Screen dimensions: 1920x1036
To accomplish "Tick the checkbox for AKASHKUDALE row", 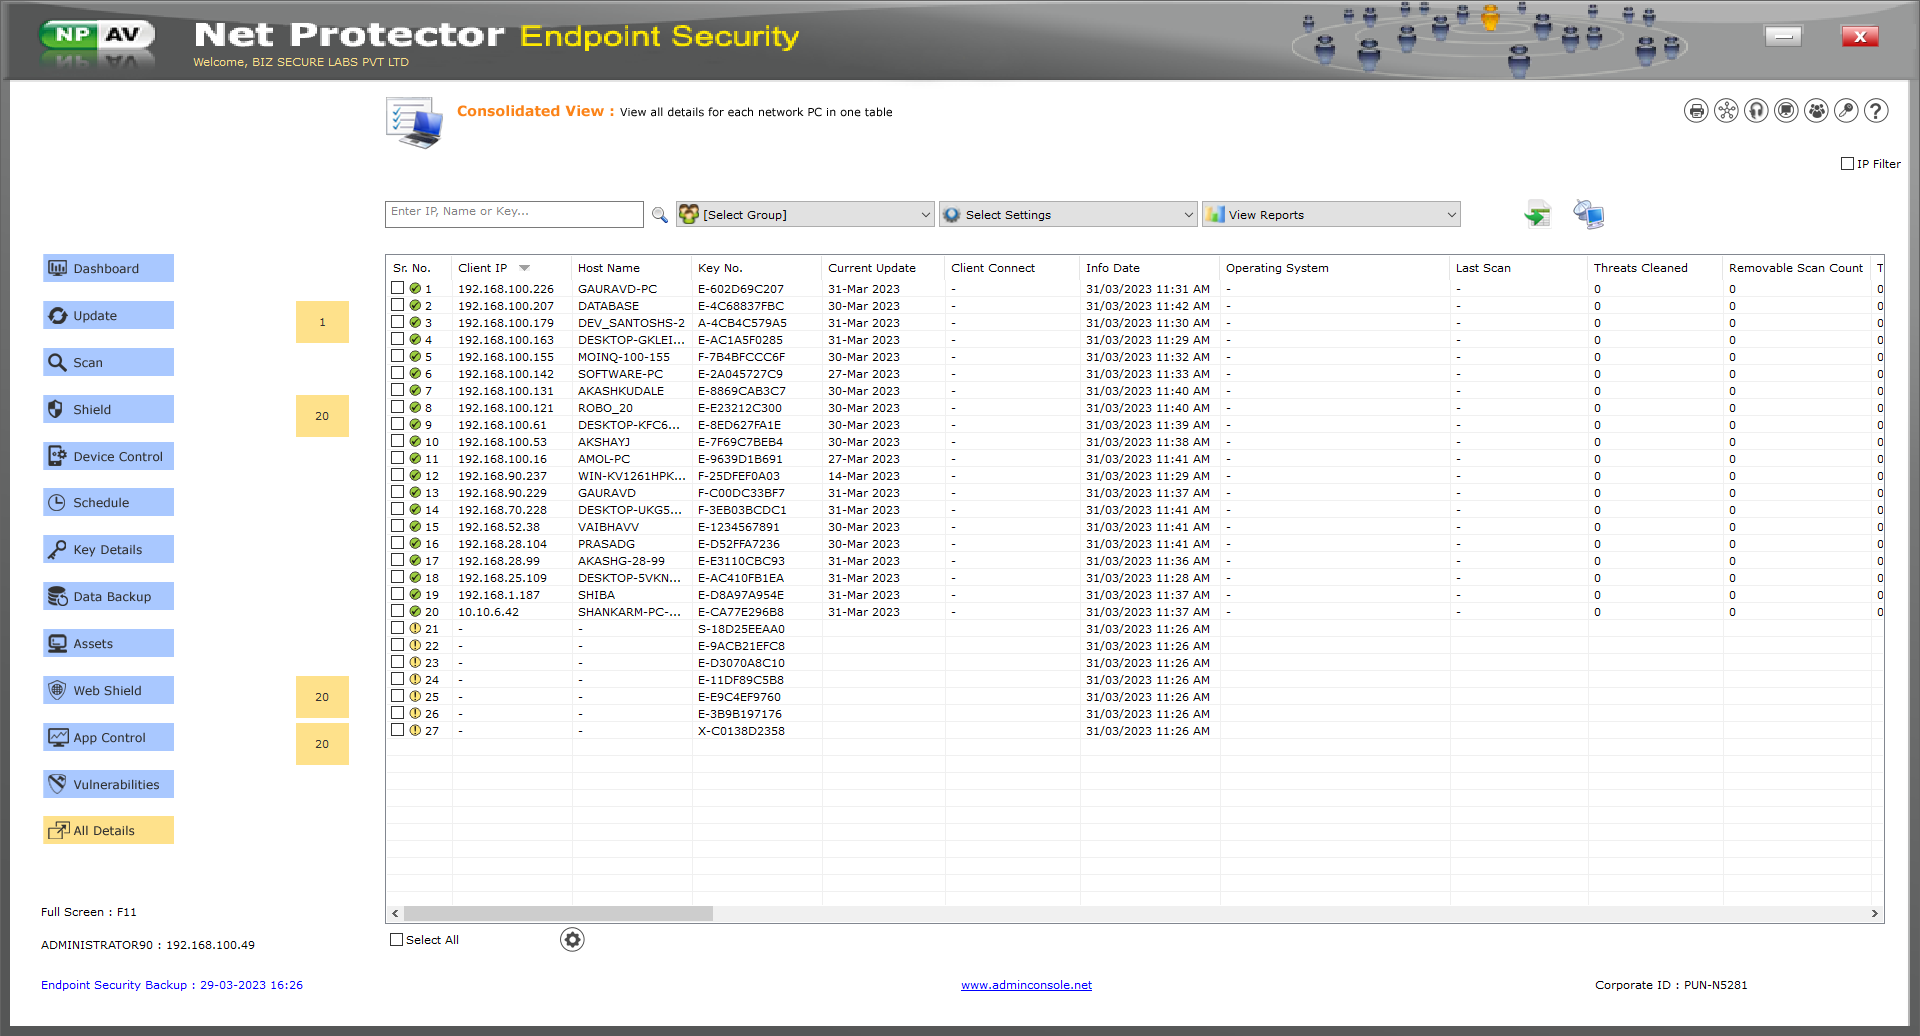I will pyautogui.click(x=397, y=390).
